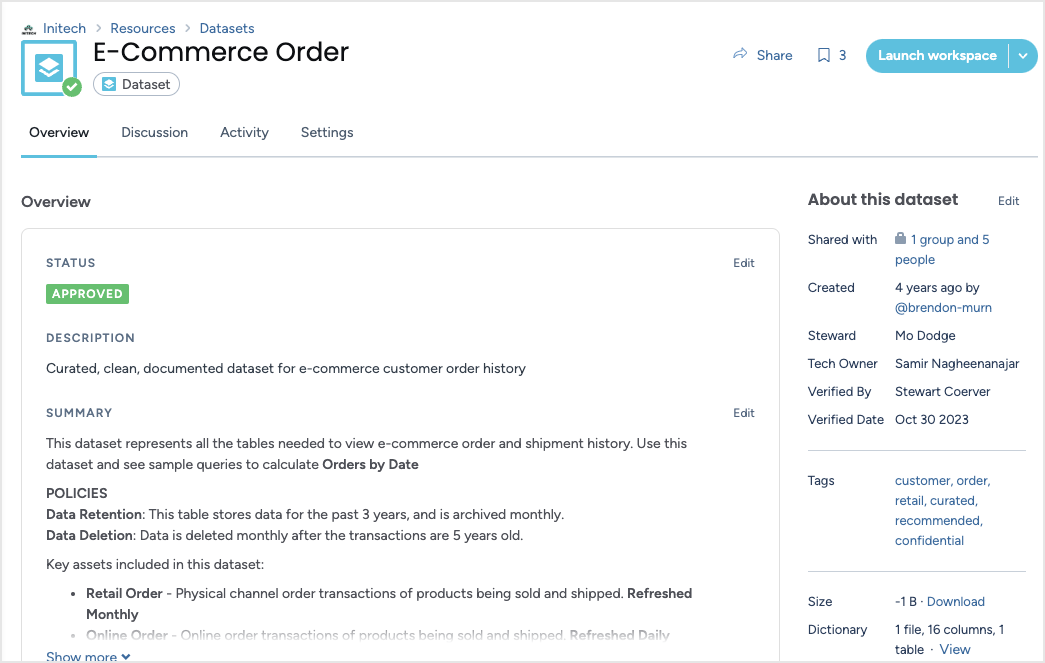Click the DESCRIPTION section label

pos(90,338)
